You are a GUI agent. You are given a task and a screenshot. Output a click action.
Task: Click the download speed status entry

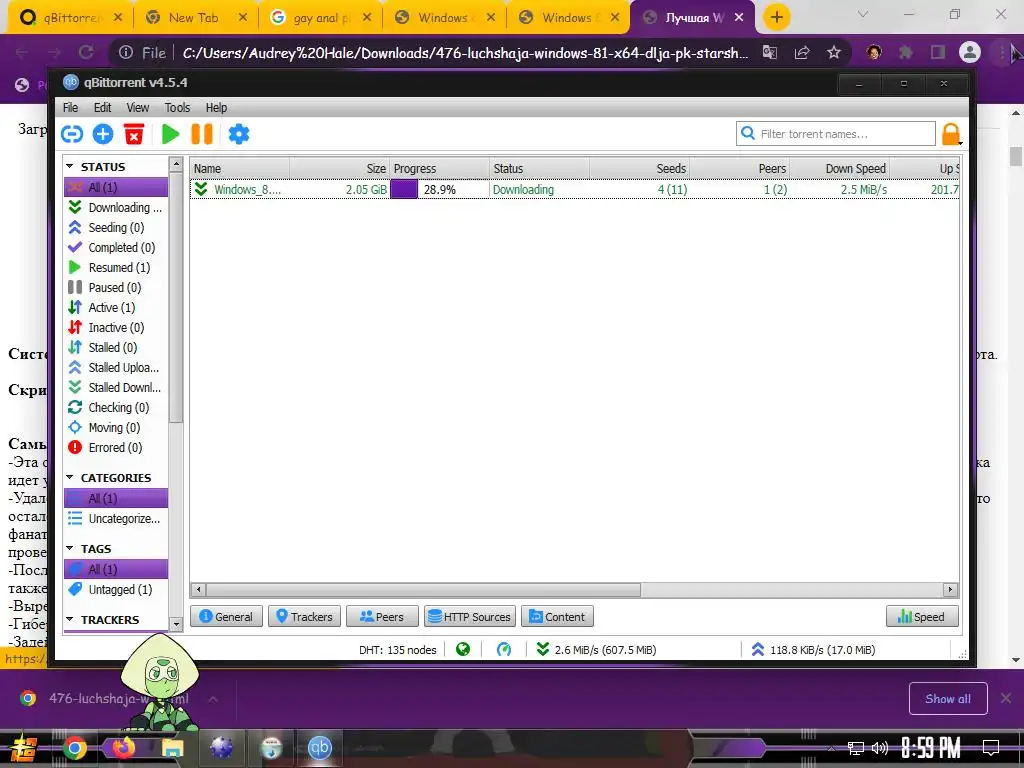click(x=596, y=650)
